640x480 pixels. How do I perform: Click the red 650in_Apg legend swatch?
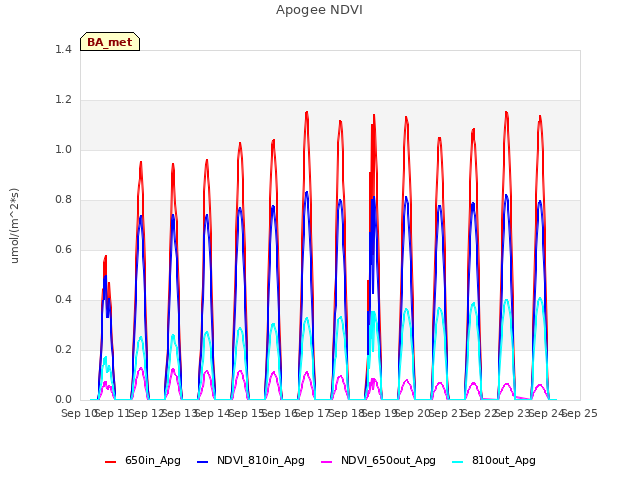pos(110,462)
